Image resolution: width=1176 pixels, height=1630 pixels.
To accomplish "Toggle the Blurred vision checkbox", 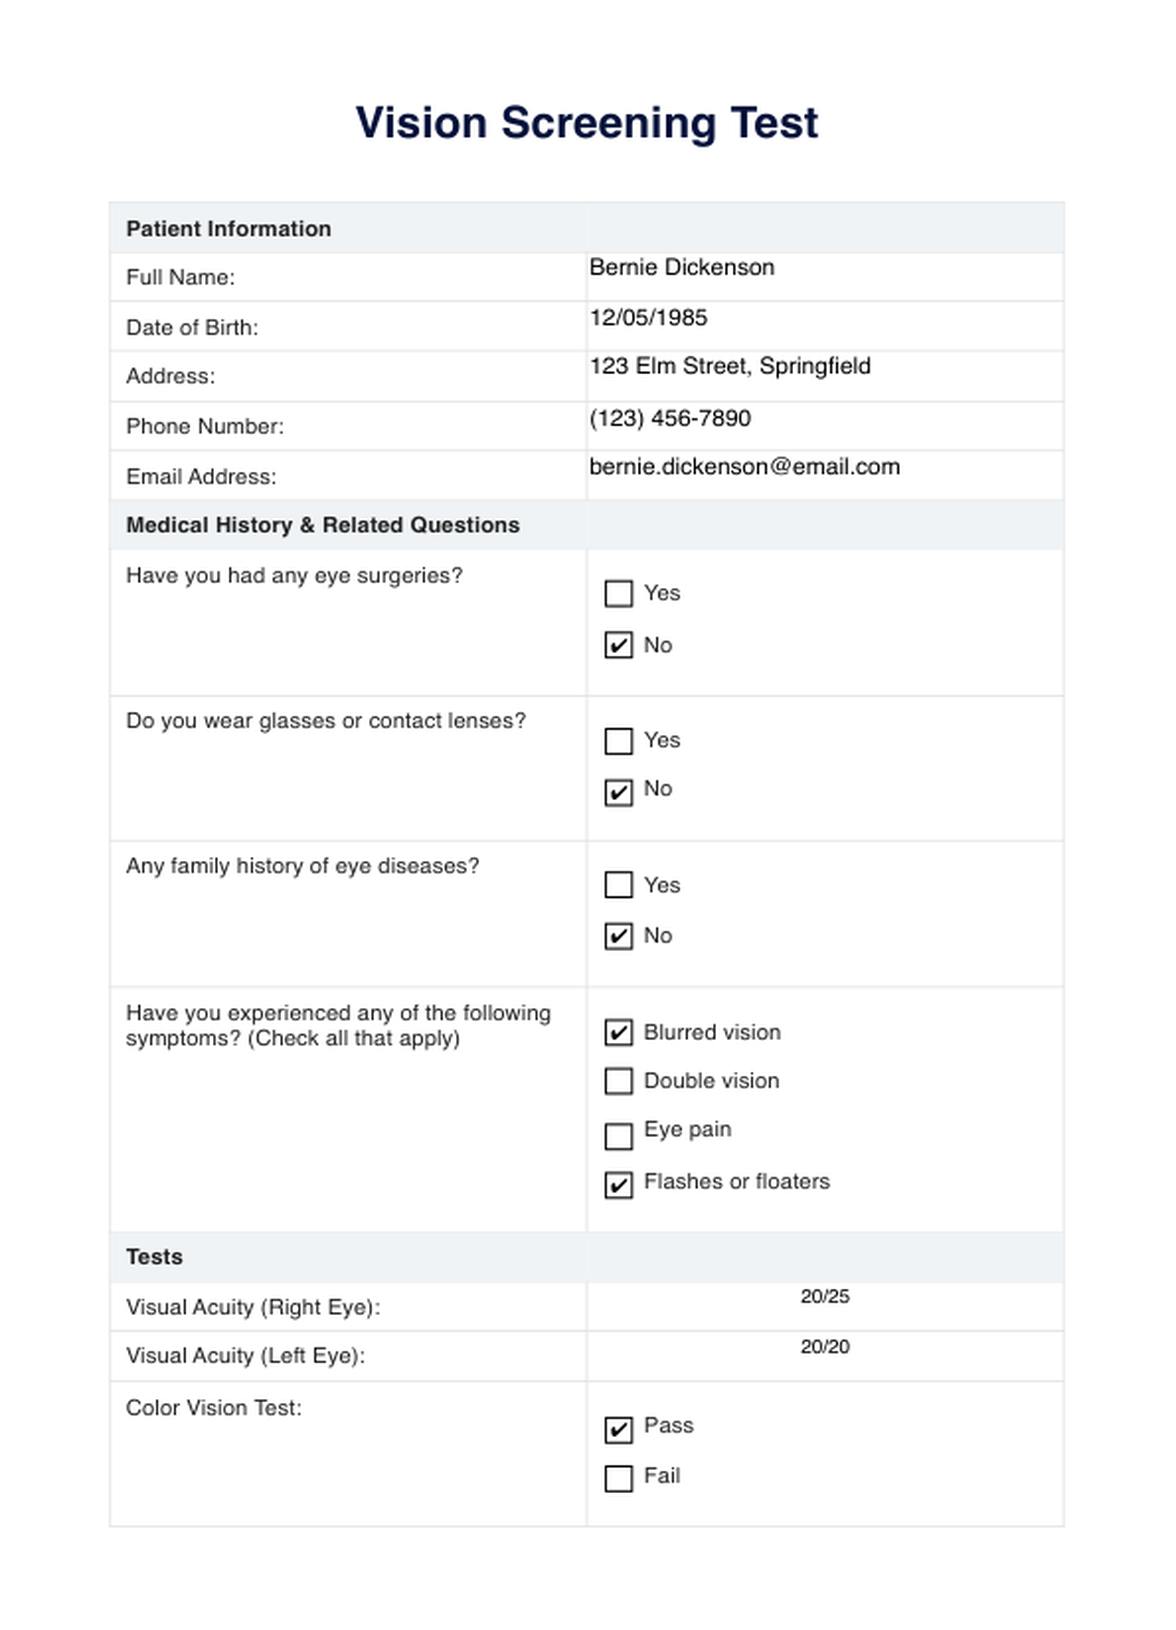I will (619, 1032).
